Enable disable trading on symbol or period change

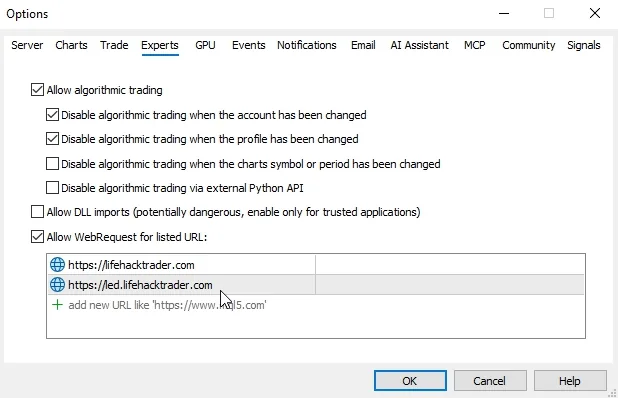[52, 164]
